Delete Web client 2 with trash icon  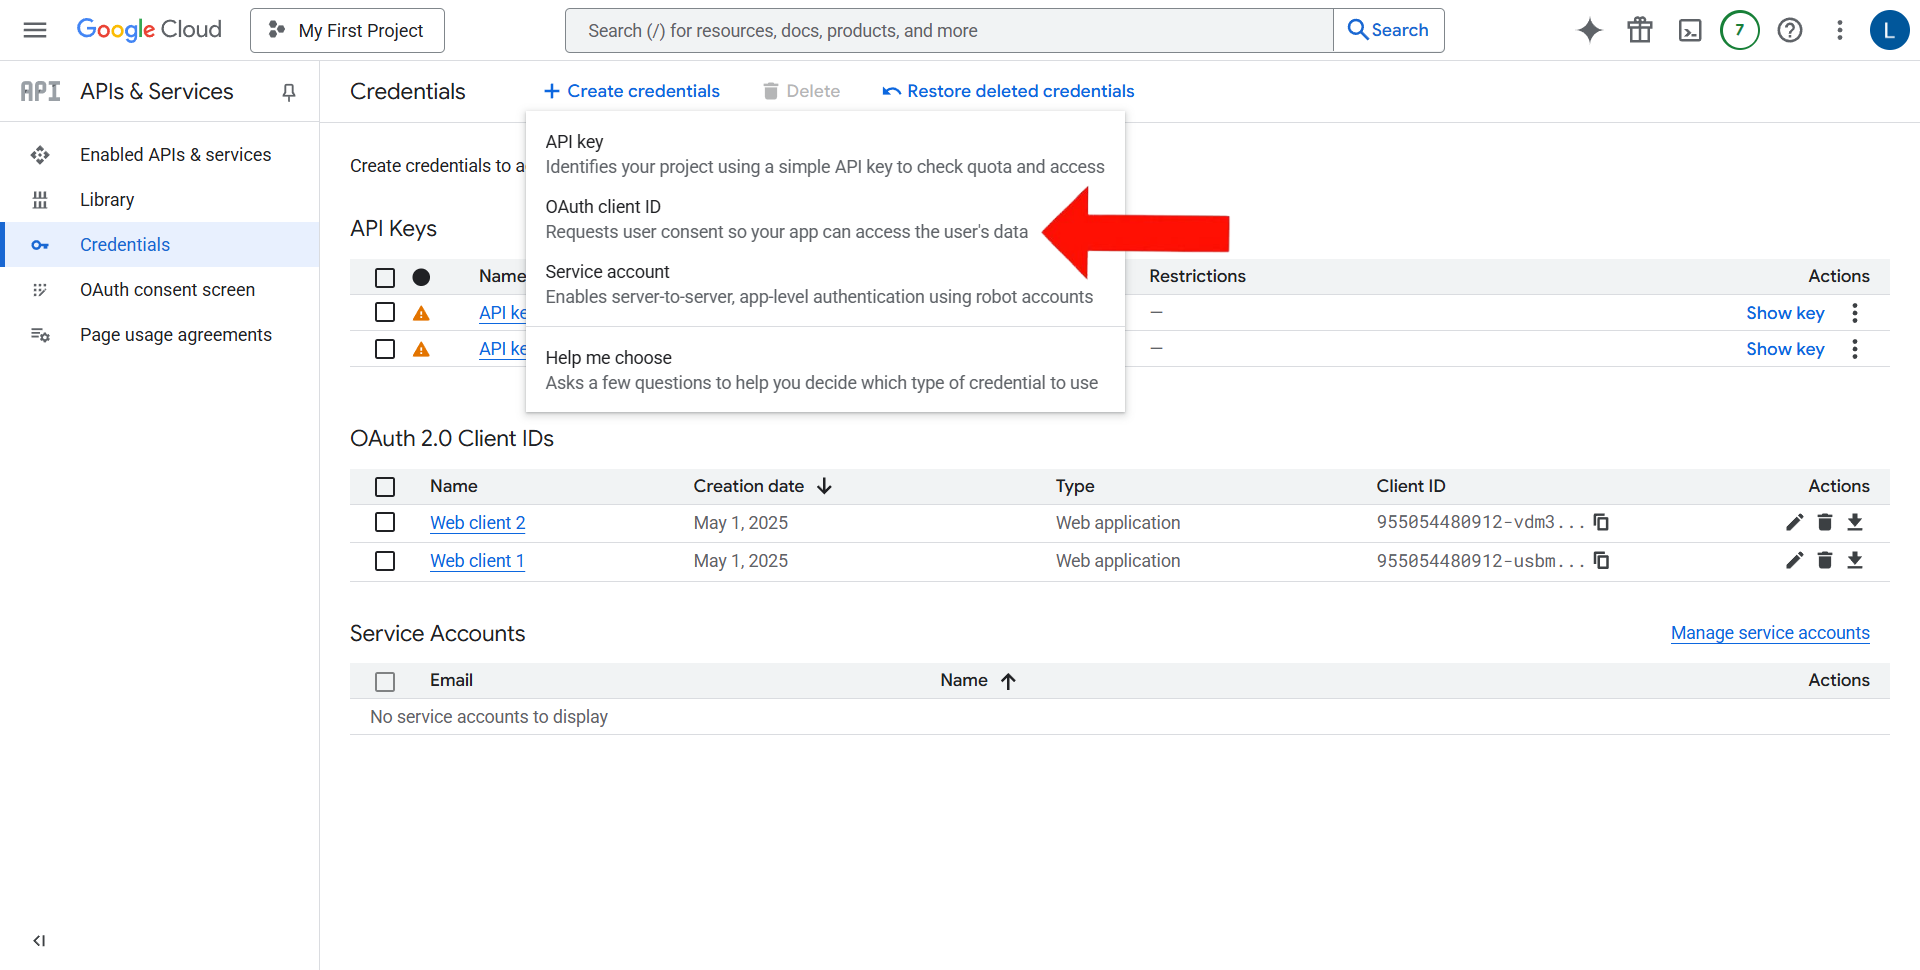click(x=1825, y=522)
